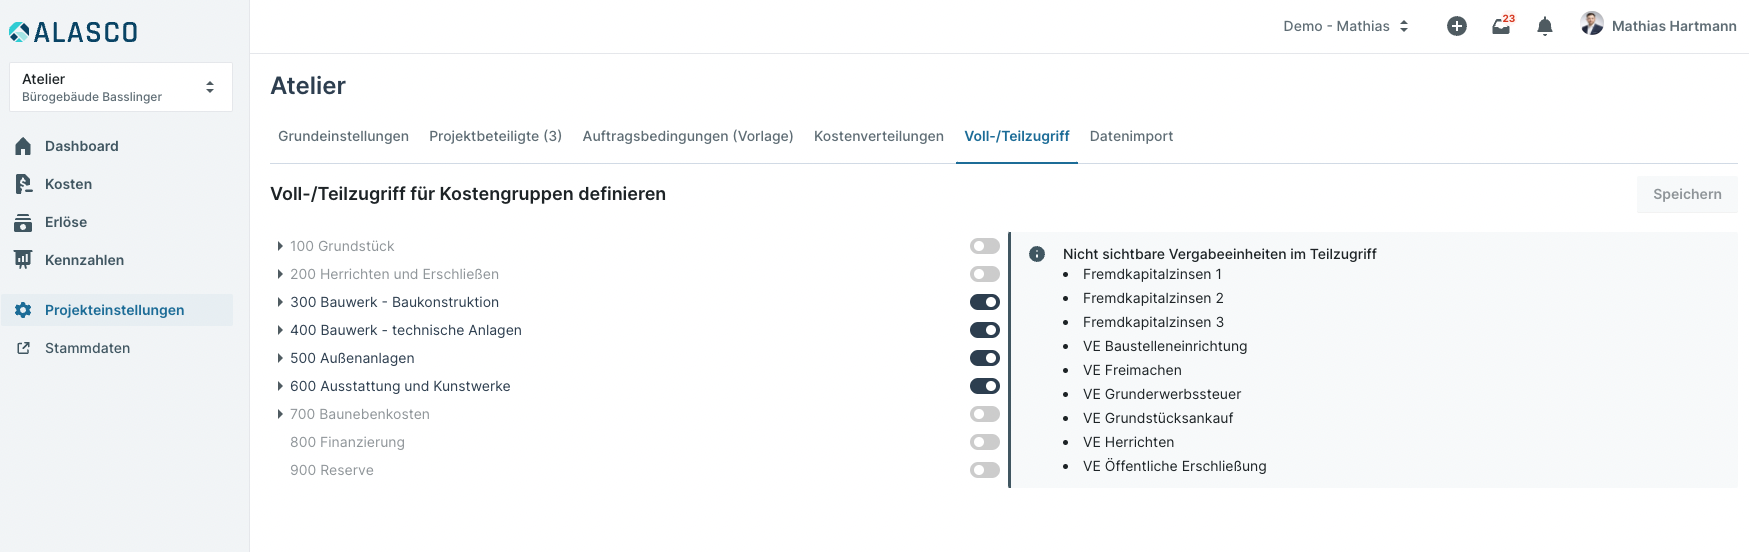The width and height of the screenshot is (1749, 552).
Task: Open the Datenimport tab
Action: pyautogui.click(x=1131, y=136)
